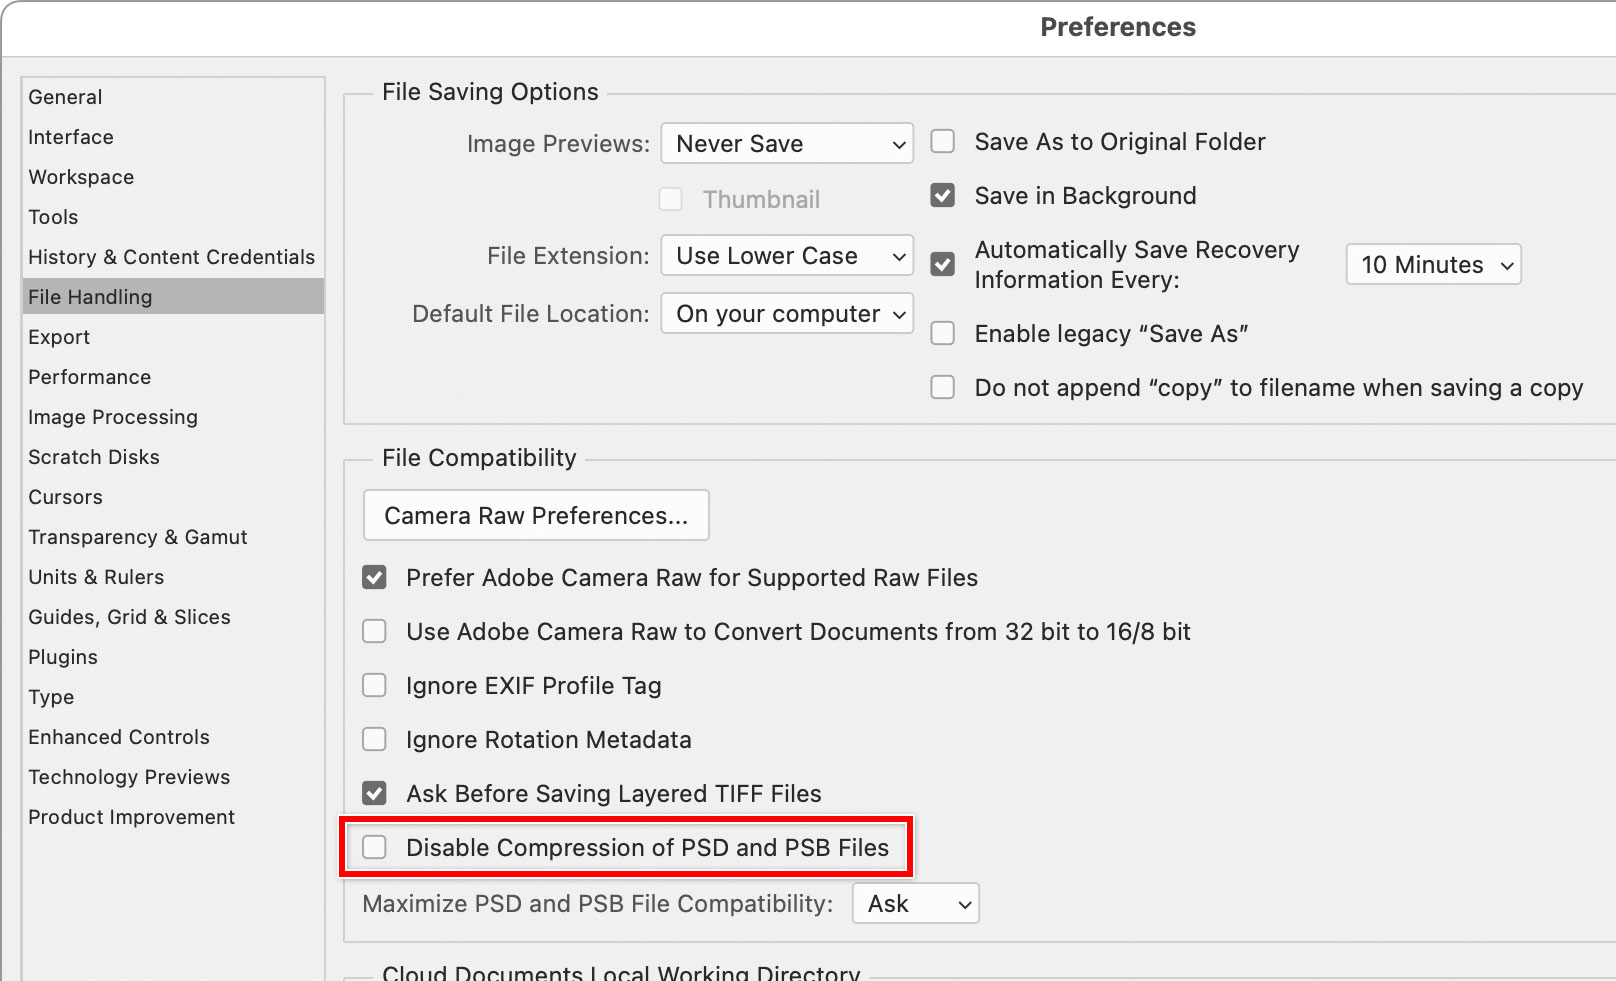Open the Maximize PSD and PSB File Compatibility dropdown

(x=914, y=903)
